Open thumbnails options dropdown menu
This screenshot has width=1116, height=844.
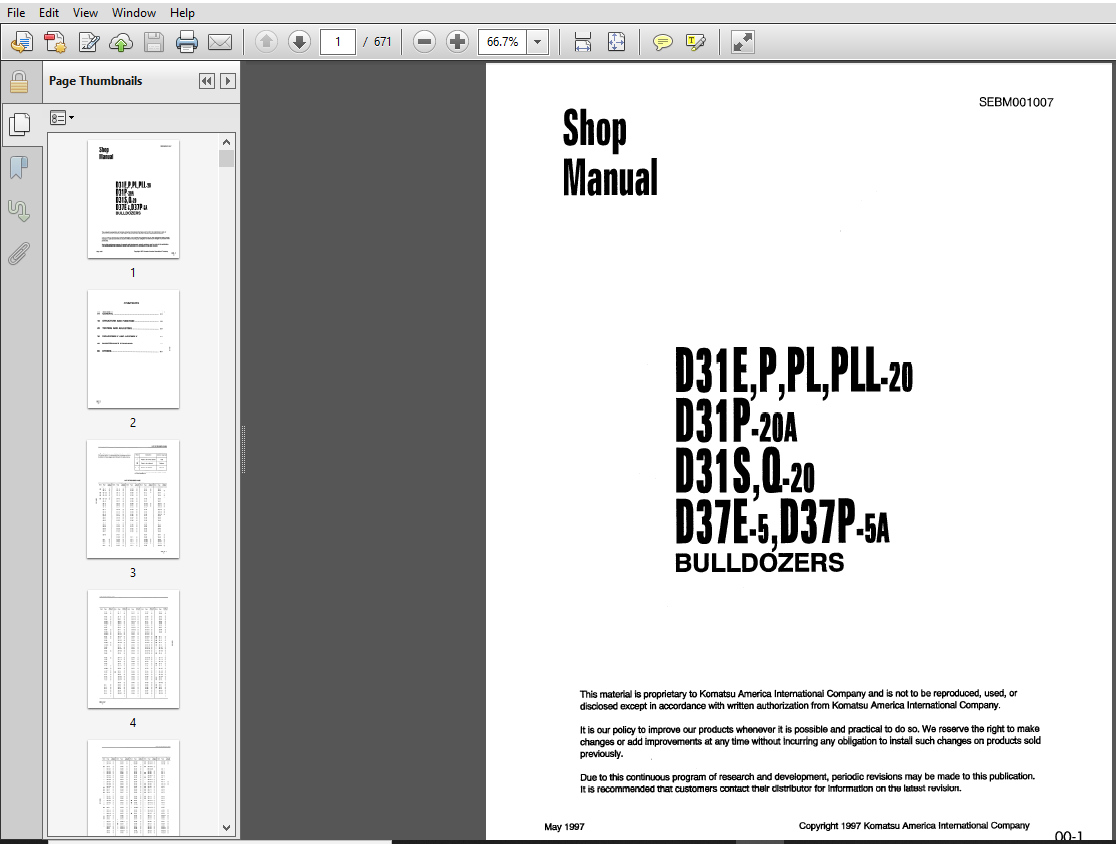(x=62, y=117)
